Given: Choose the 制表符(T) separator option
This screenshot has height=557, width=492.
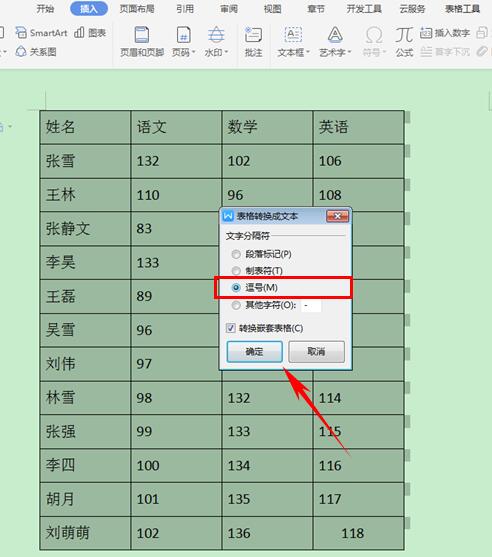Looking at the screenshot, I should tap(236, 271).
